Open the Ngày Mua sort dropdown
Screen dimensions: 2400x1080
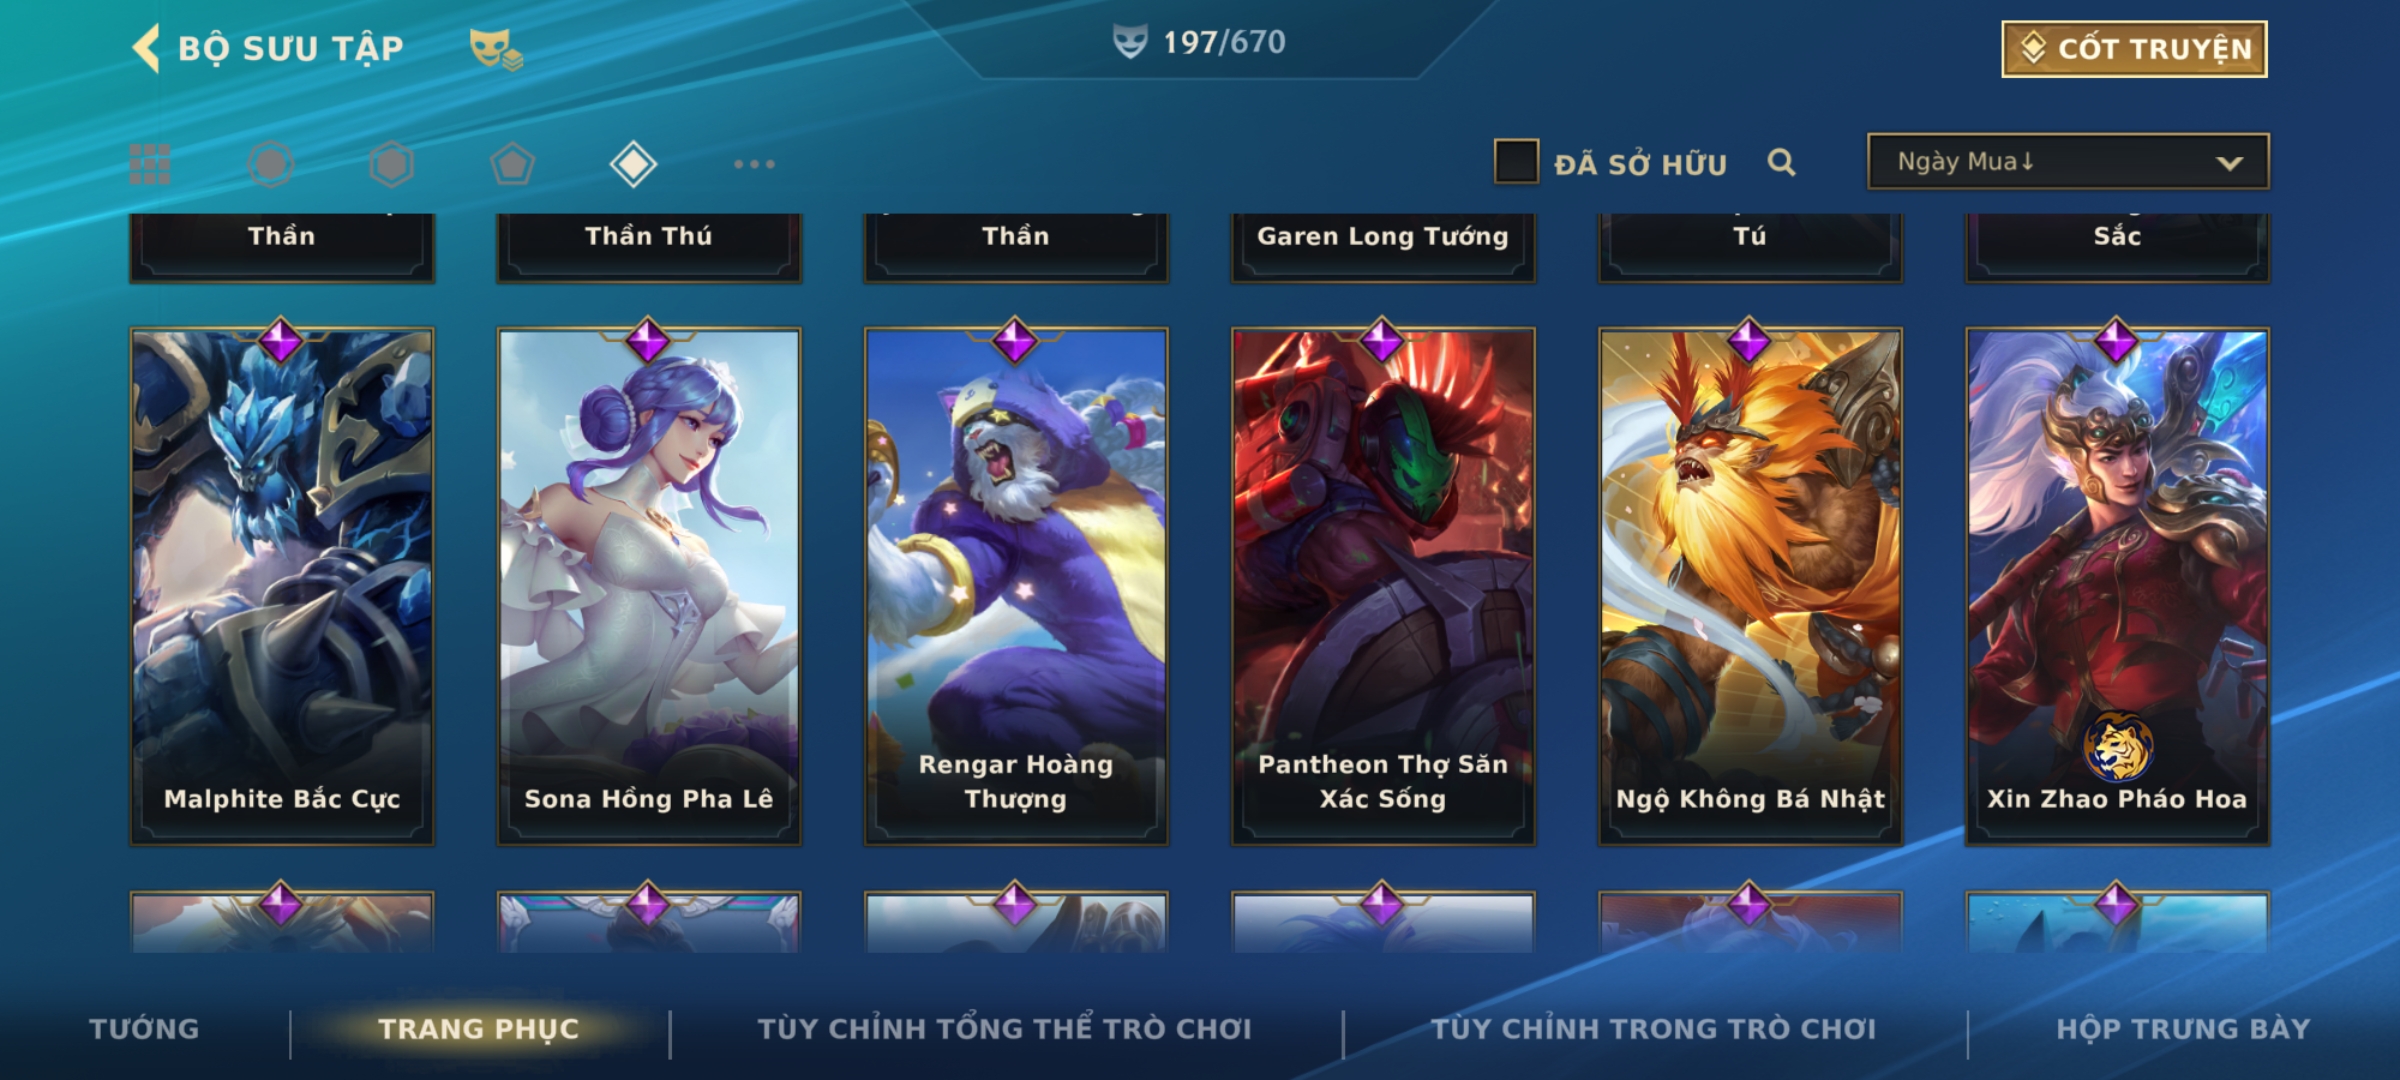pos(2068,161)
